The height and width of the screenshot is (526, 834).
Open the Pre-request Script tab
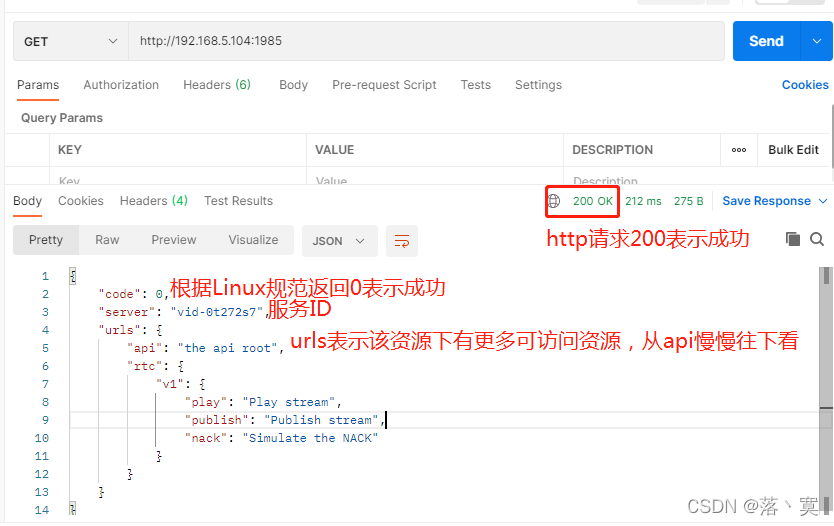384,85
